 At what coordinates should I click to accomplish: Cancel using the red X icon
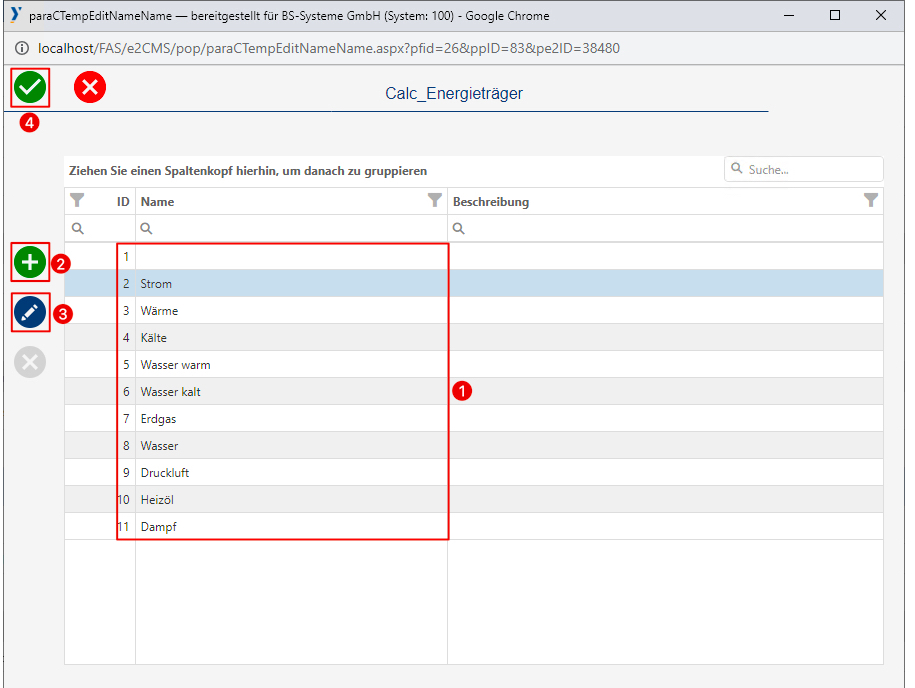click(90, 88)
